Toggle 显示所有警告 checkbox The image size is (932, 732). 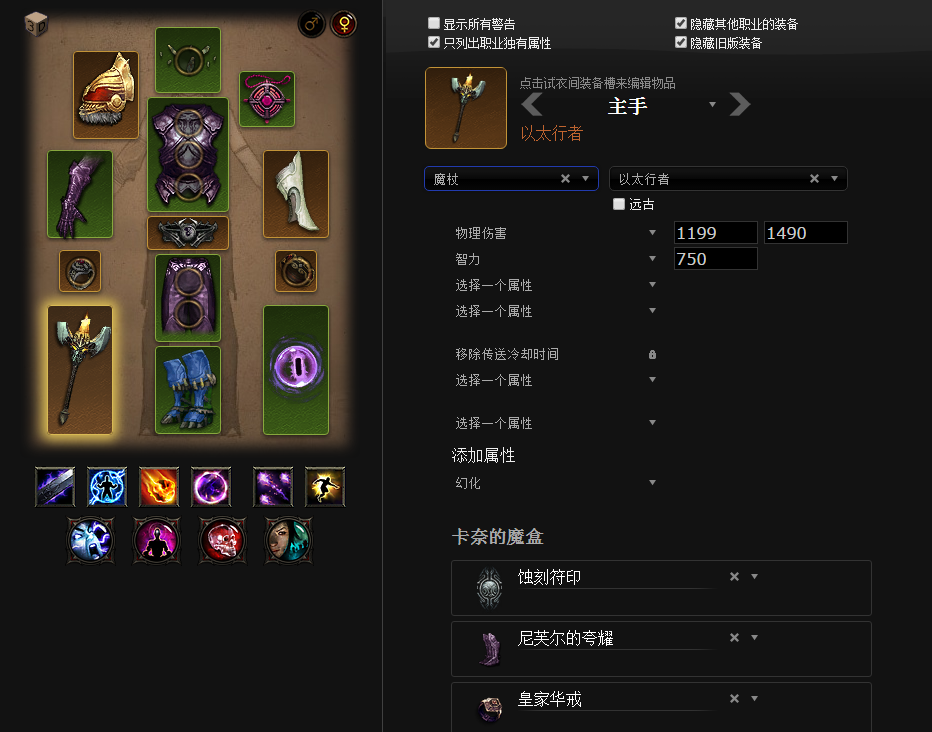point(434,23)
